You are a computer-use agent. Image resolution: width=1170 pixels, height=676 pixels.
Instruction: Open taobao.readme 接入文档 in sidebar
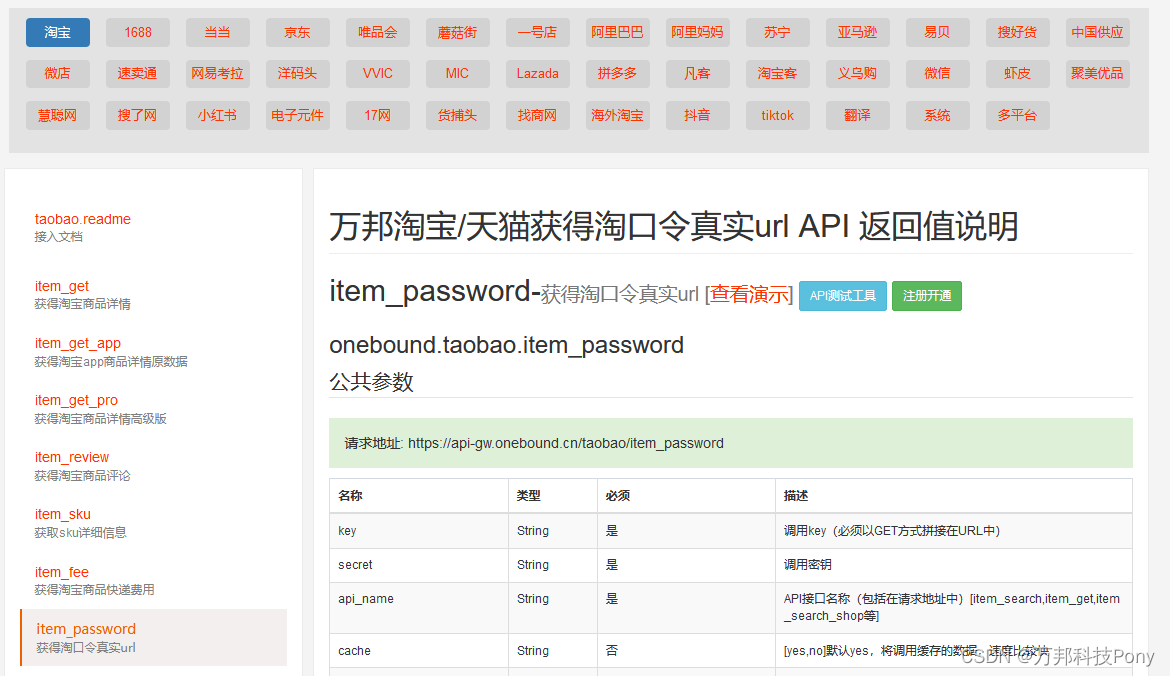pos(83,227)
